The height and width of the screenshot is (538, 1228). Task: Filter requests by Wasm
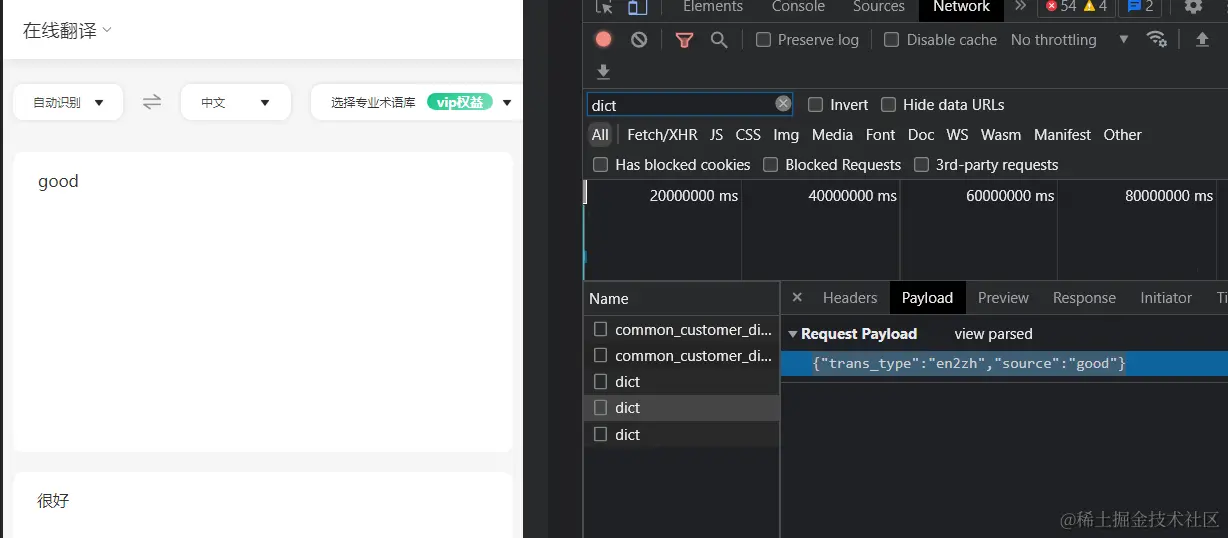point(1001,135)
